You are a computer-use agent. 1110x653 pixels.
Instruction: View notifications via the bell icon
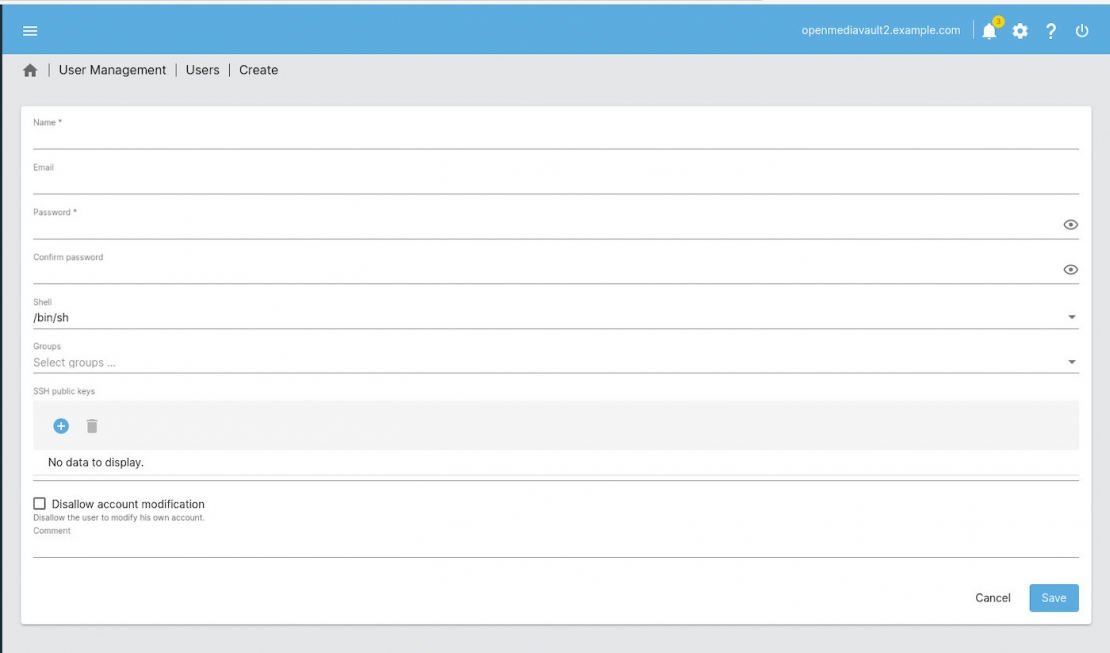[x=988, y=31]
